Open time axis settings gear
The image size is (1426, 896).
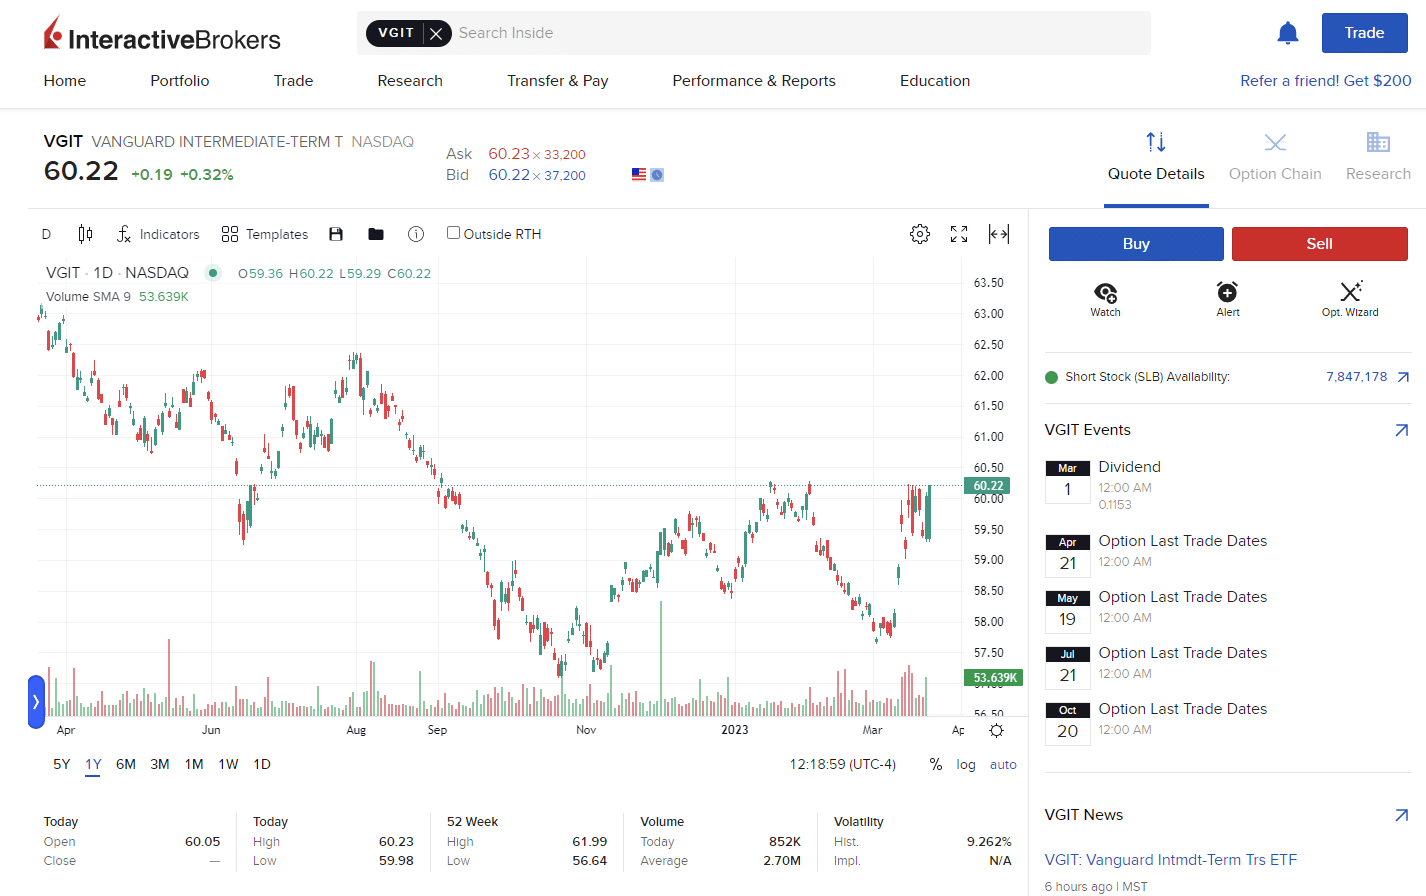[x=996, y=730]
